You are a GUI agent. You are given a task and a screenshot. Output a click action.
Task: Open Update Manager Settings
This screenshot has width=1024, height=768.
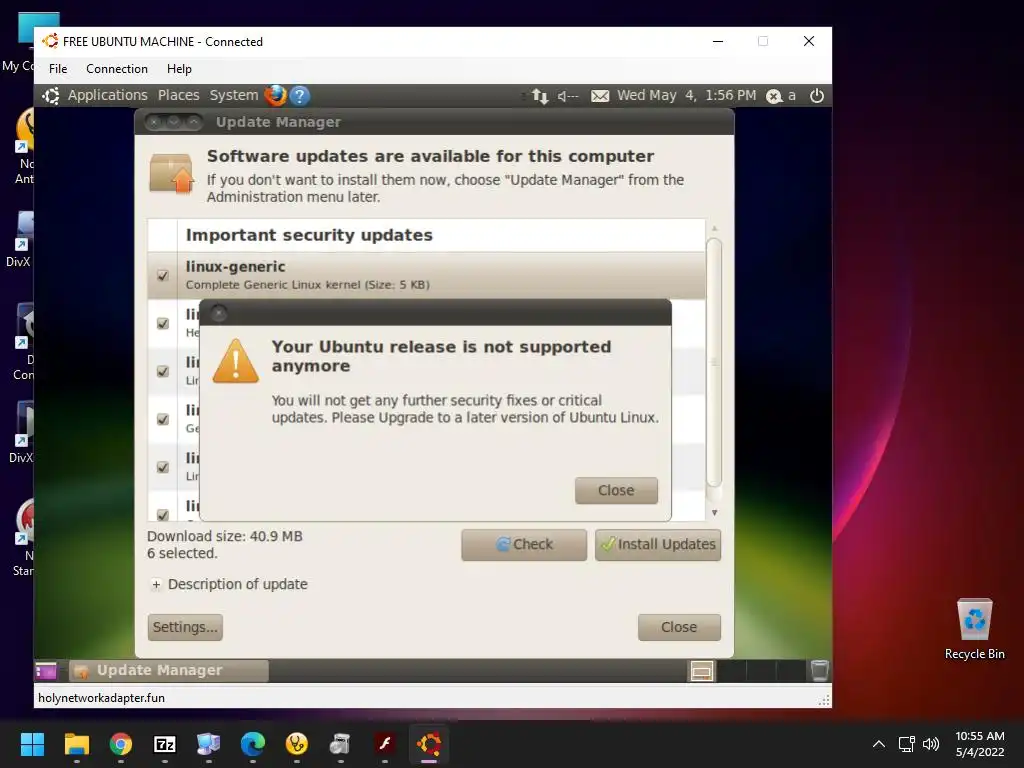185,627
